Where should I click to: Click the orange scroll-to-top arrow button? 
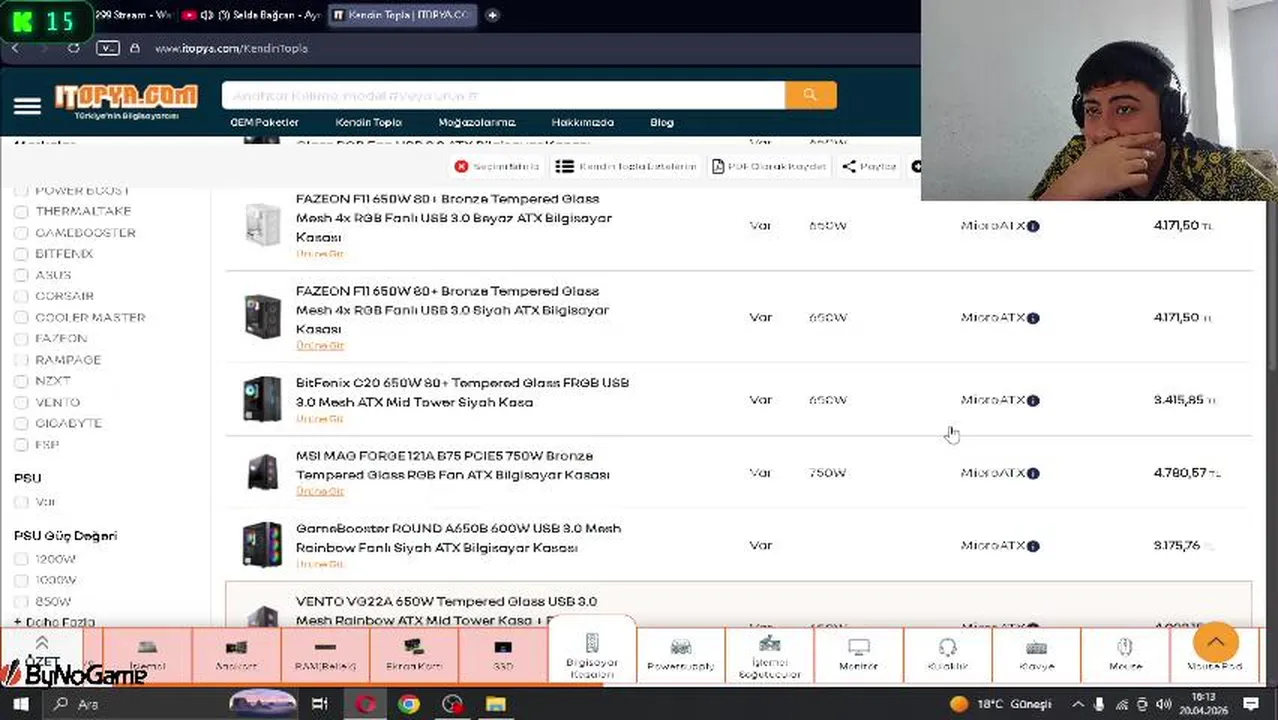[1216, 642]
